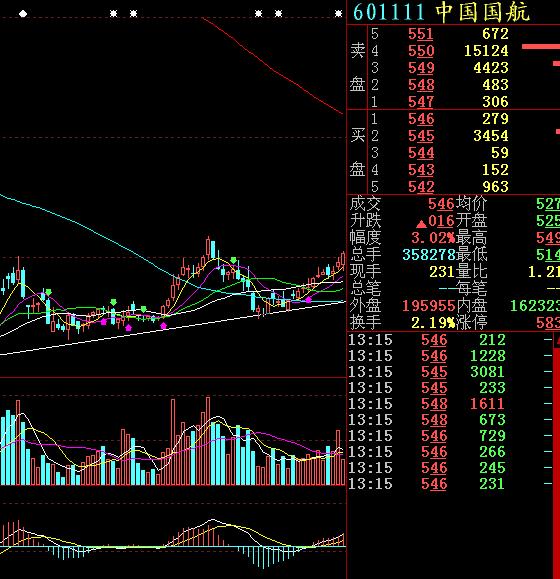
Task: Click buy volume 279
Action: 495,119
